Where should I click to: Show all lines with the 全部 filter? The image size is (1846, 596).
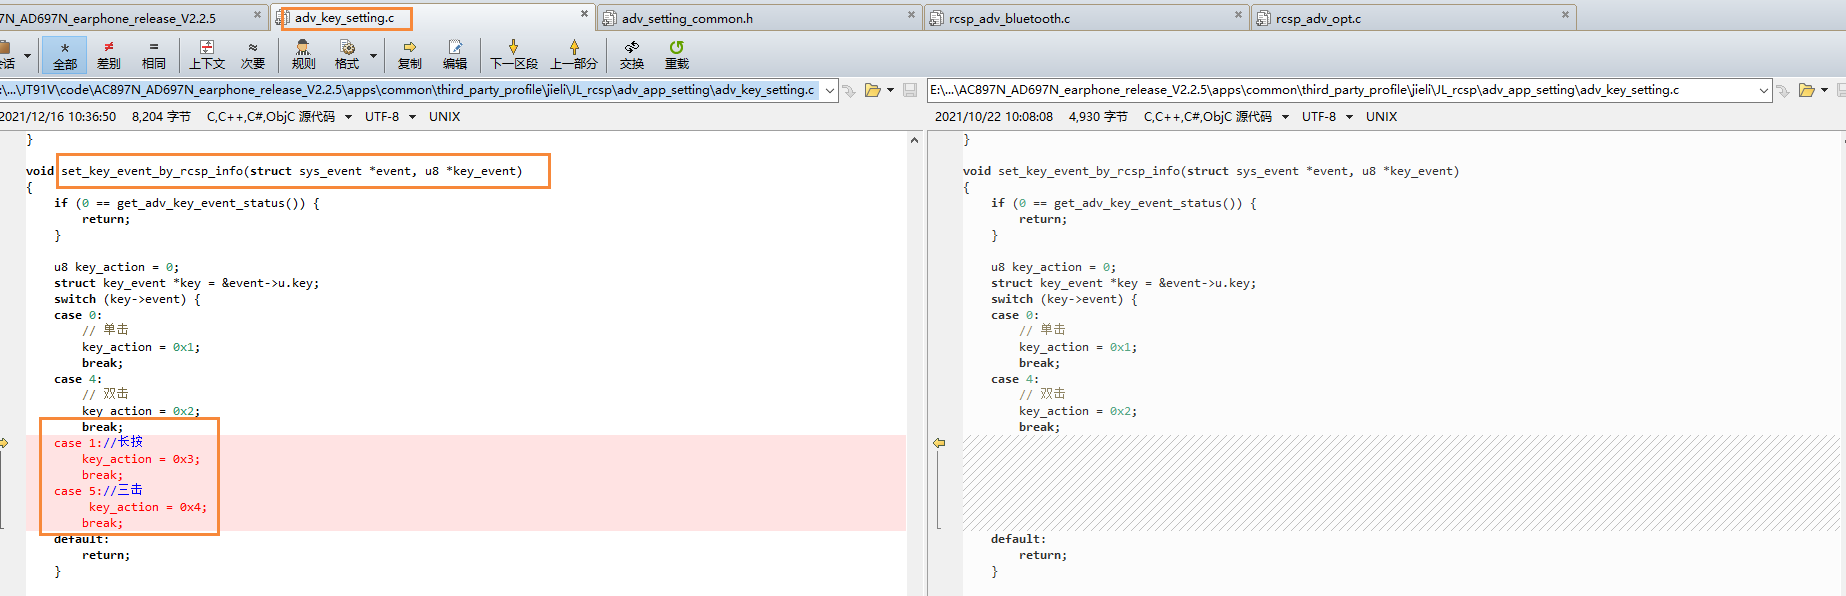65,55
